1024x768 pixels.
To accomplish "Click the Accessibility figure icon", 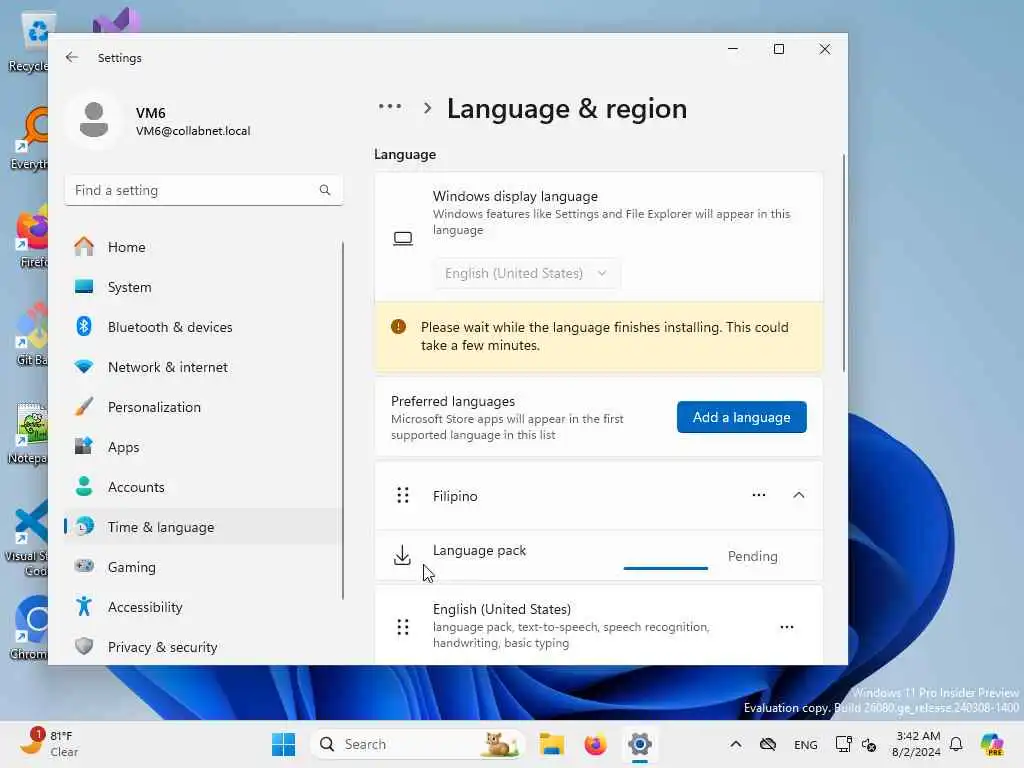I will click(84, 606).
